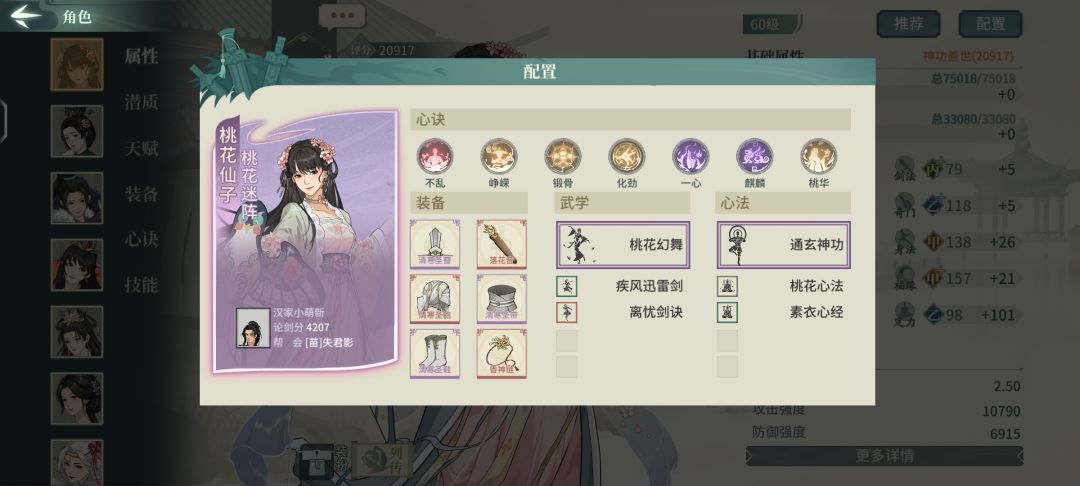Click the 推荐 button
Image resolution: width=1080 pixels, height=486 pixels.
908,24
